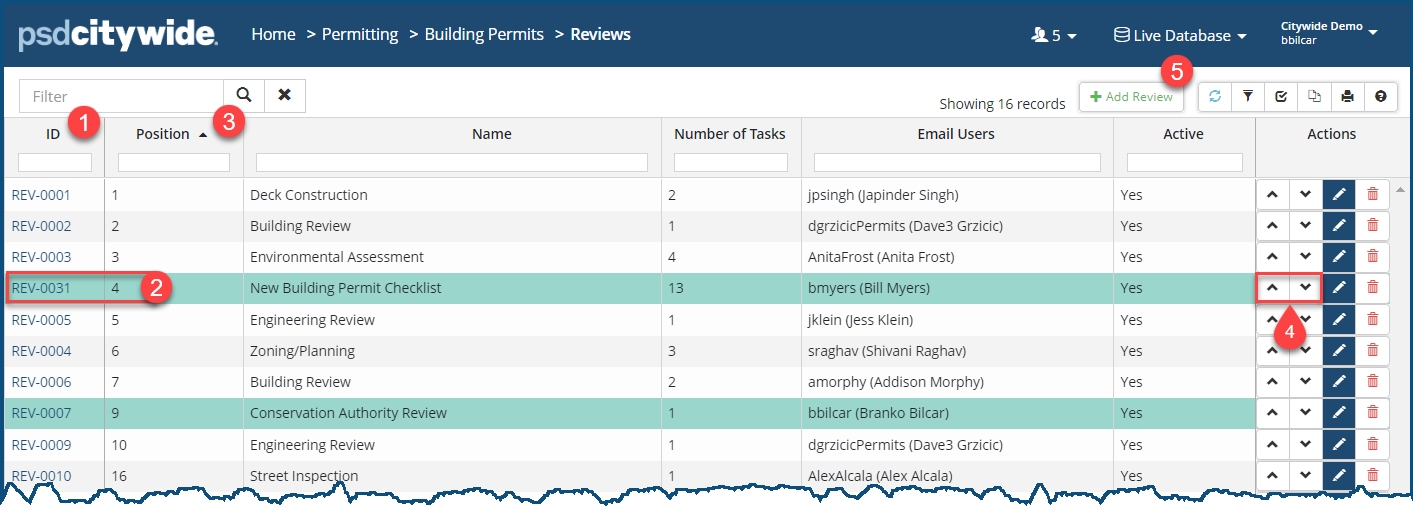Image resolution: width=1413 pixels, height=514 pixels.
Task: Go to Building Permits breadcrumb
Action: click(484, 34)
